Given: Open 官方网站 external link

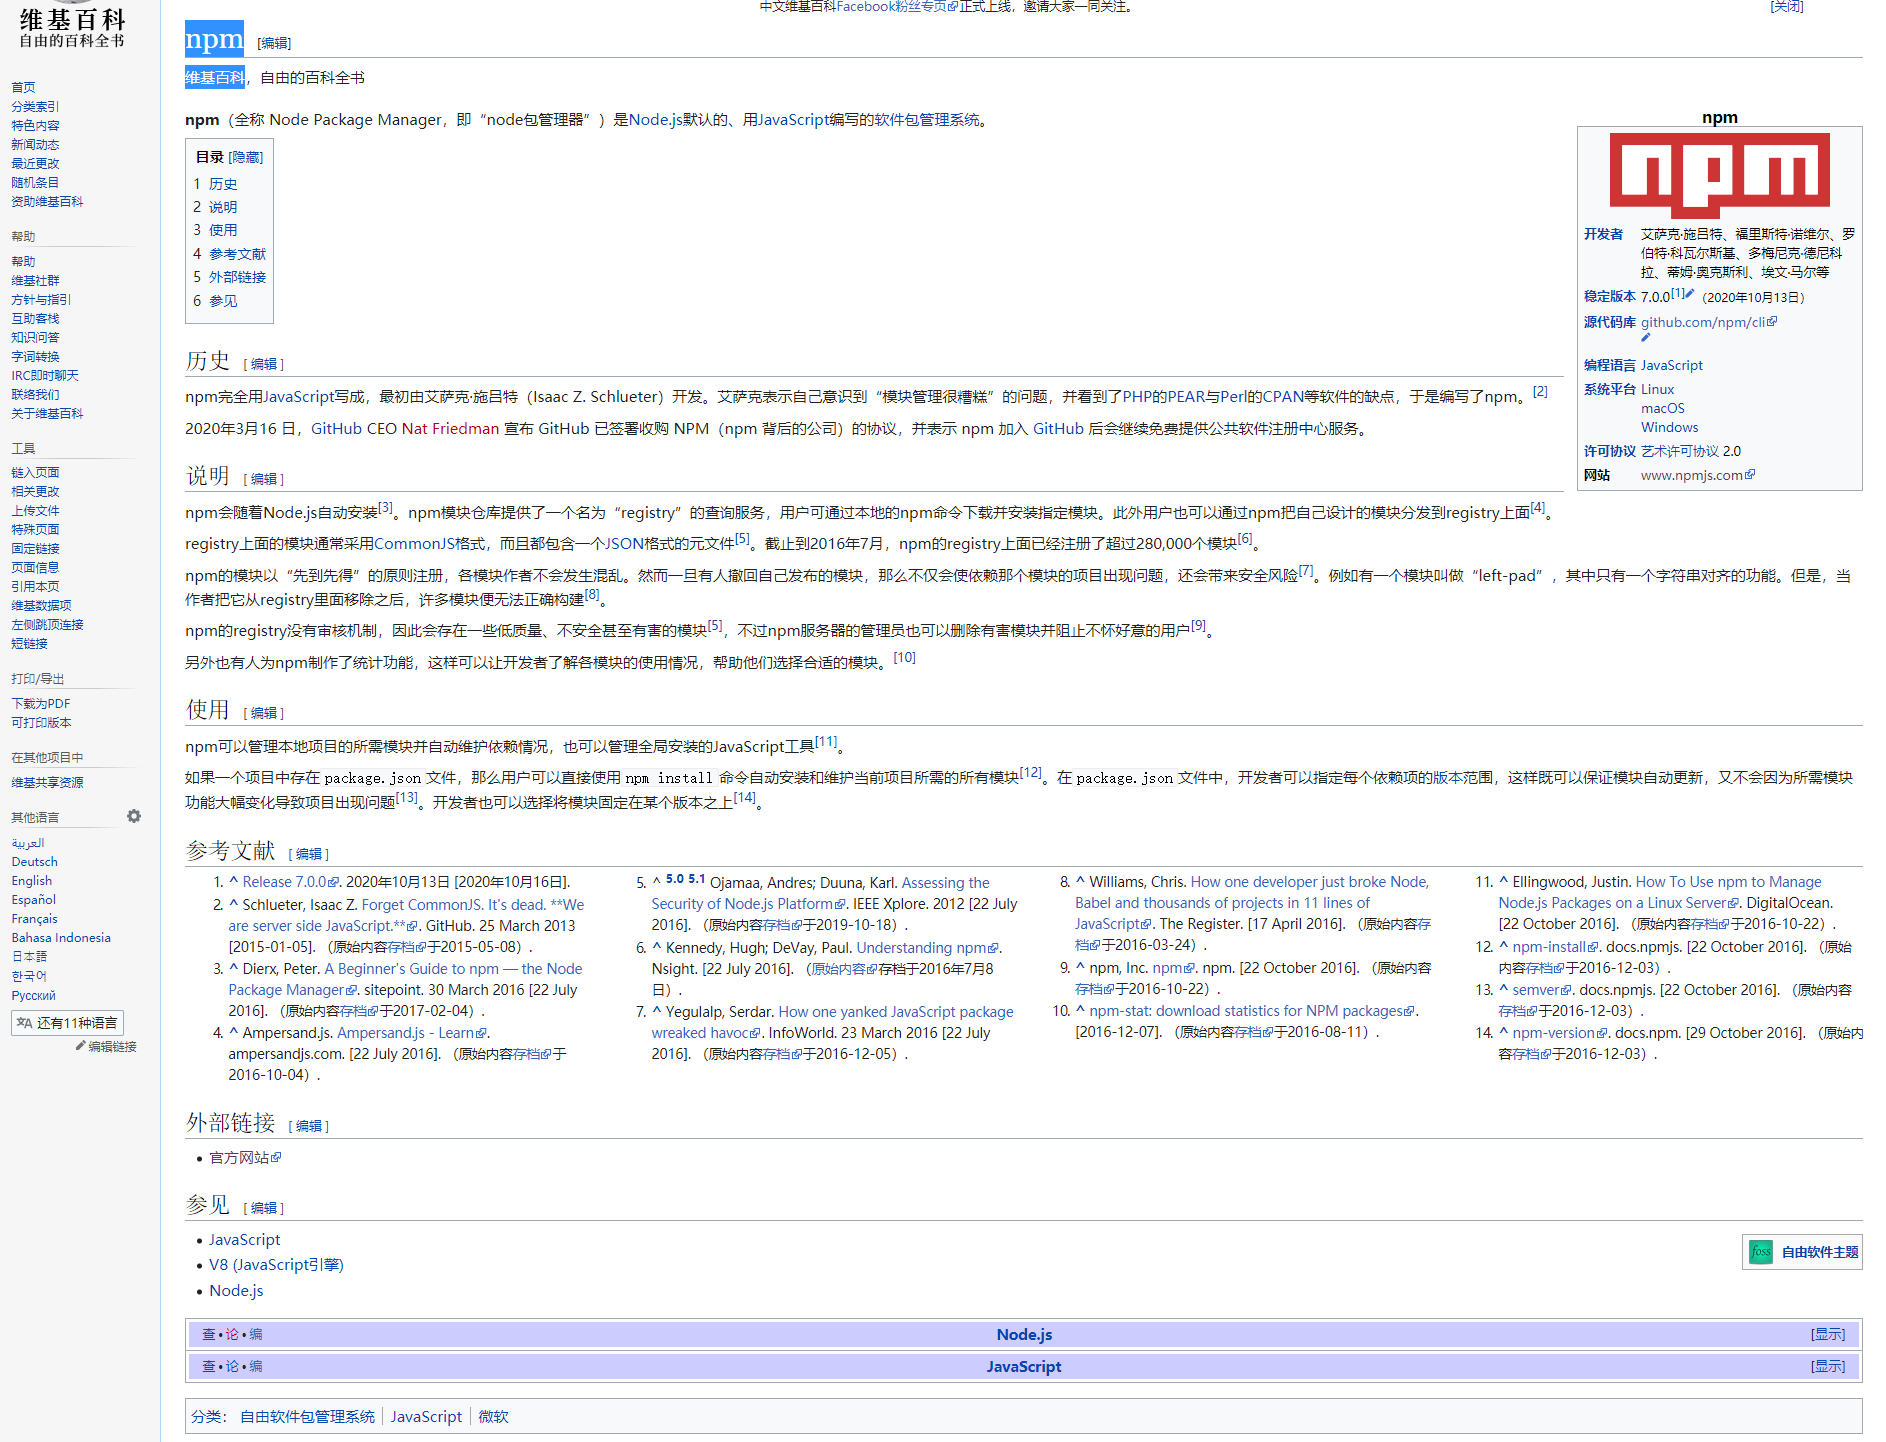Looking at the screenshot, I should pyautogui.click(x=244, y=1158).
